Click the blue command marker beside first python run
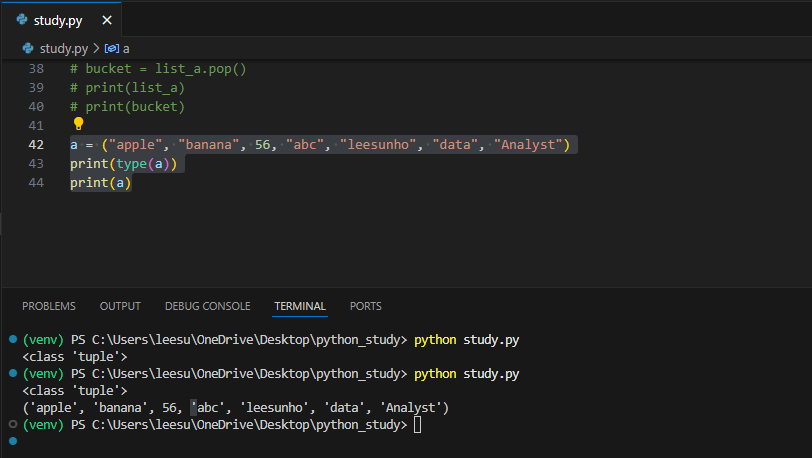812x458 pixels. (13, 339)
